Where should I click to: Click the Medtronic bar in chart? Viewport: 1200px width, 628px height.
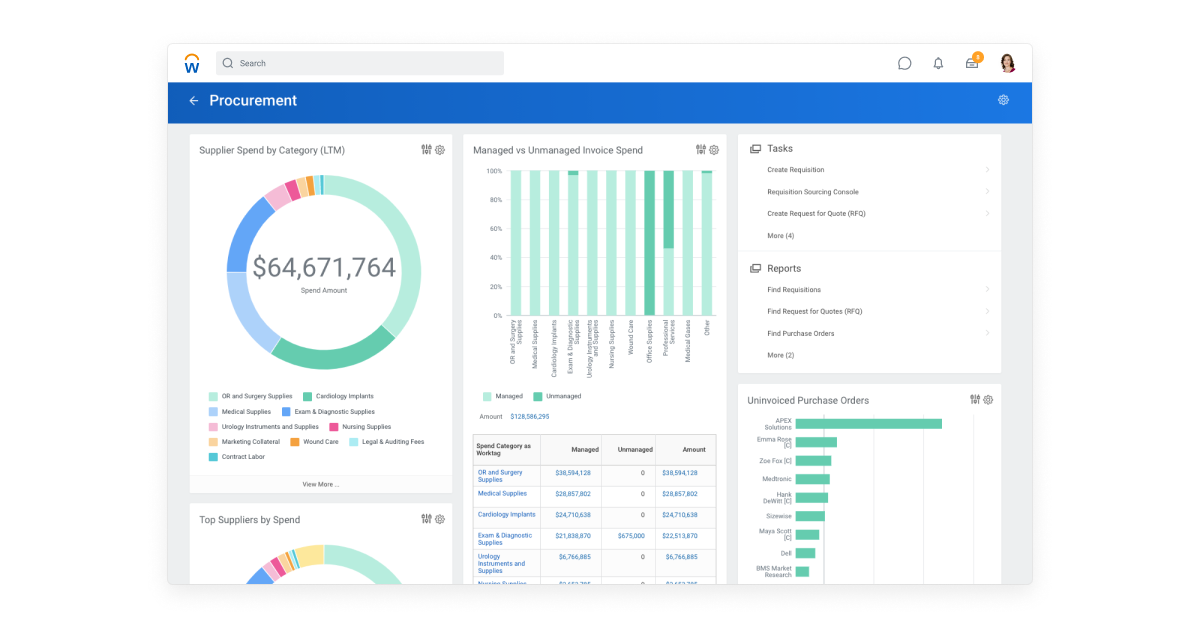tap(813, 479)
